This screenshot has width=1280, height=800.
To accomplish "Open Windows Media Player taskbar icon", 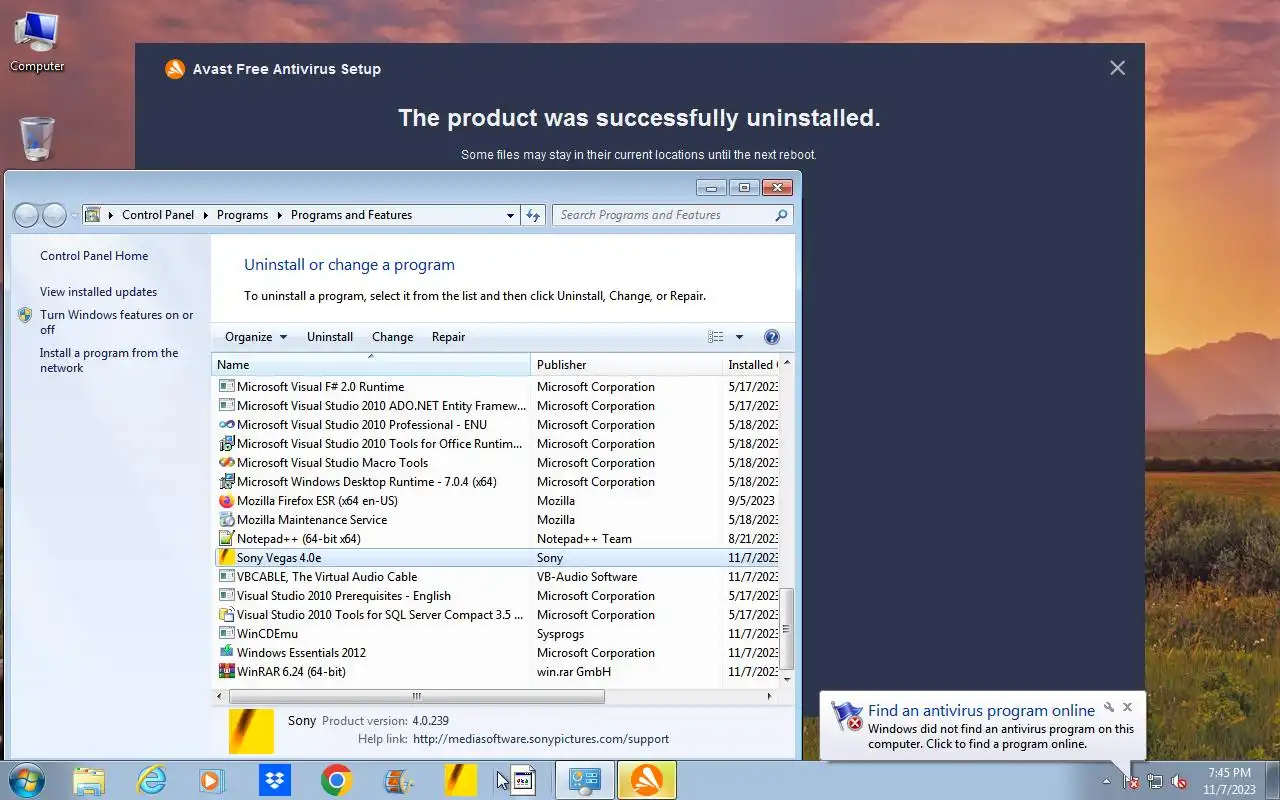I will (212, 780).
